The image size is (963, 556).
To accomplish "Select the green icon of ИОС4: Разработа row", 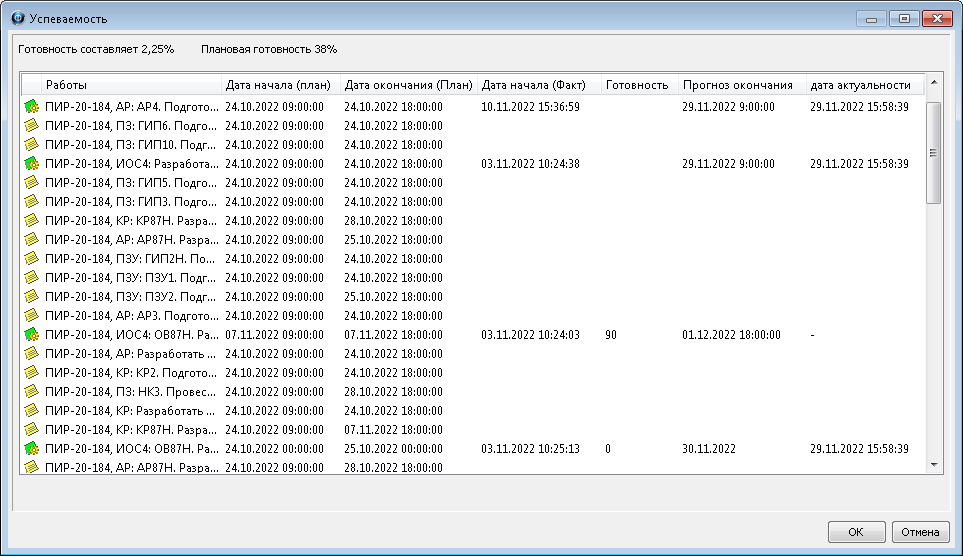I will [x=31, y=164].
